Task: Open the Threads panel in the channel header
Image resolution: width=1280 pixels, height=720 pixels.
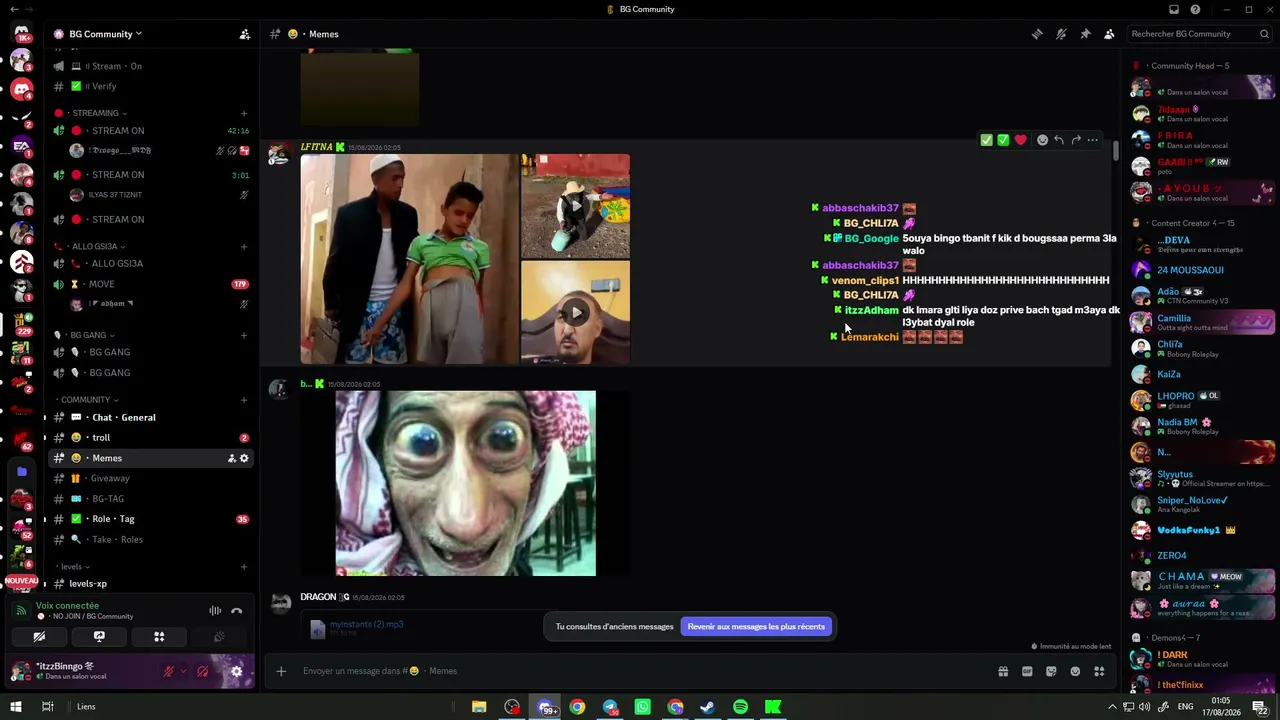Action: [1037, 34]
